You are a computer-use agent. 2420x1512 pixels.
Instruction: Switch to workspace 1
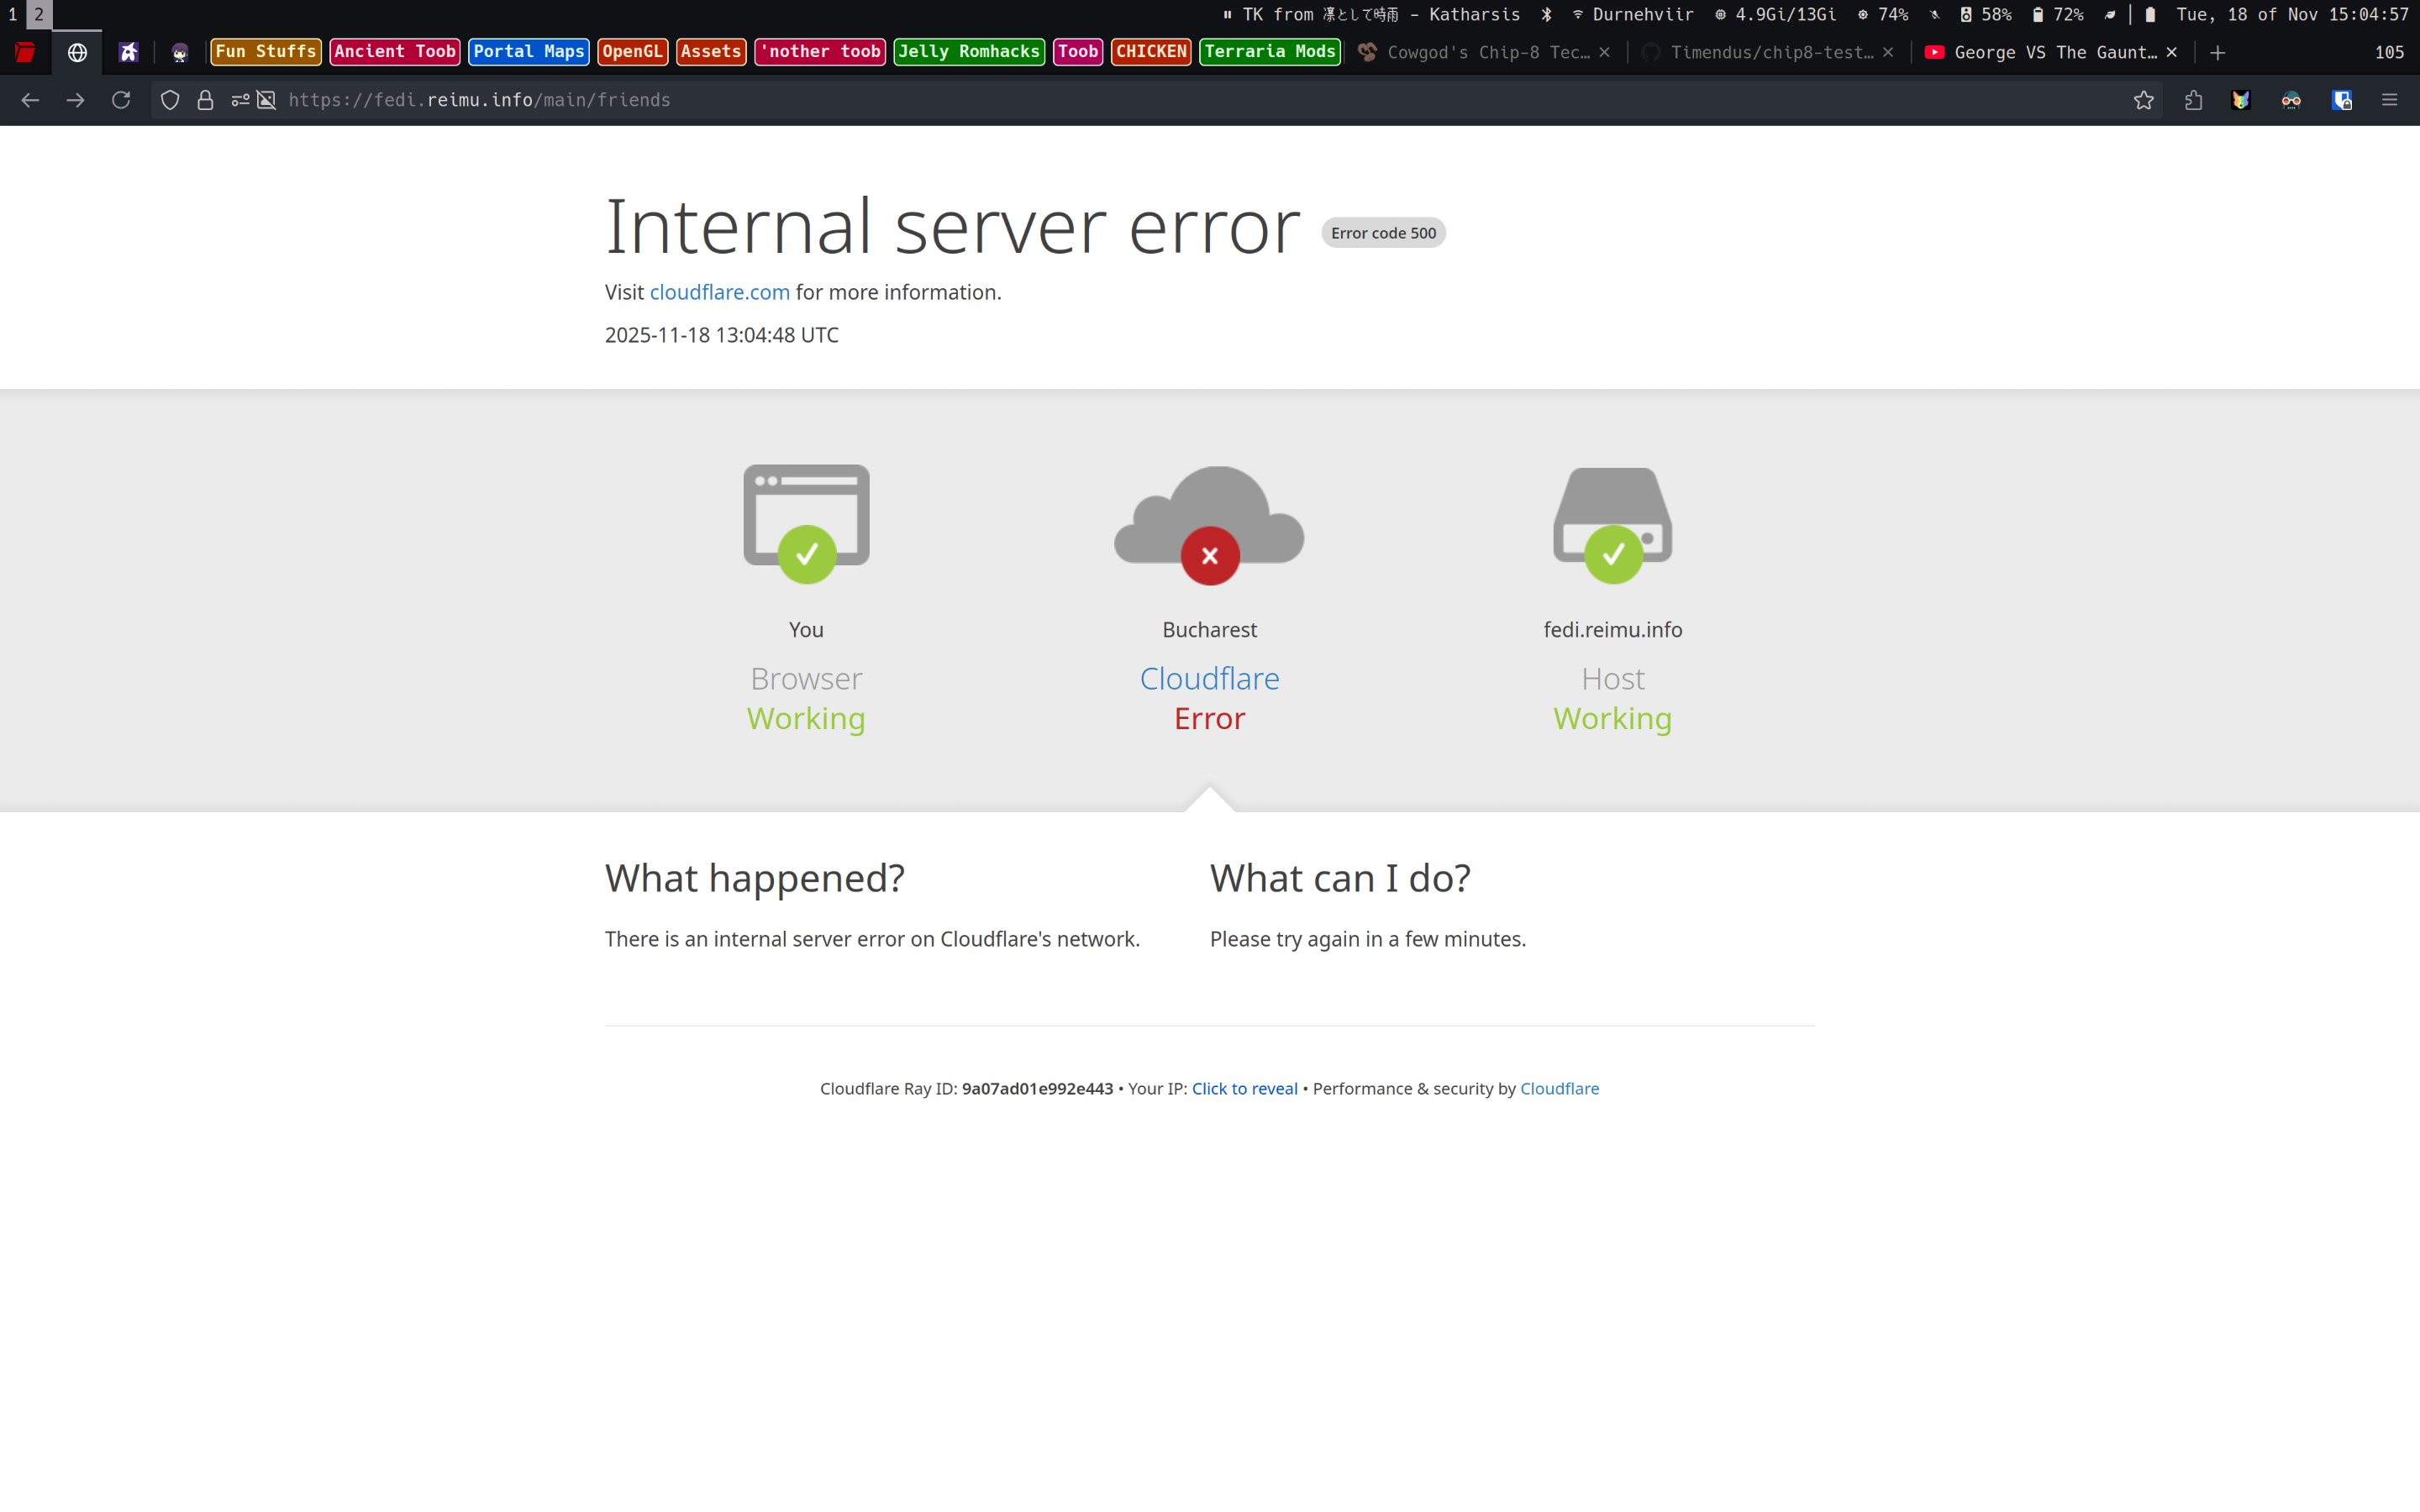tap(12, 14)
